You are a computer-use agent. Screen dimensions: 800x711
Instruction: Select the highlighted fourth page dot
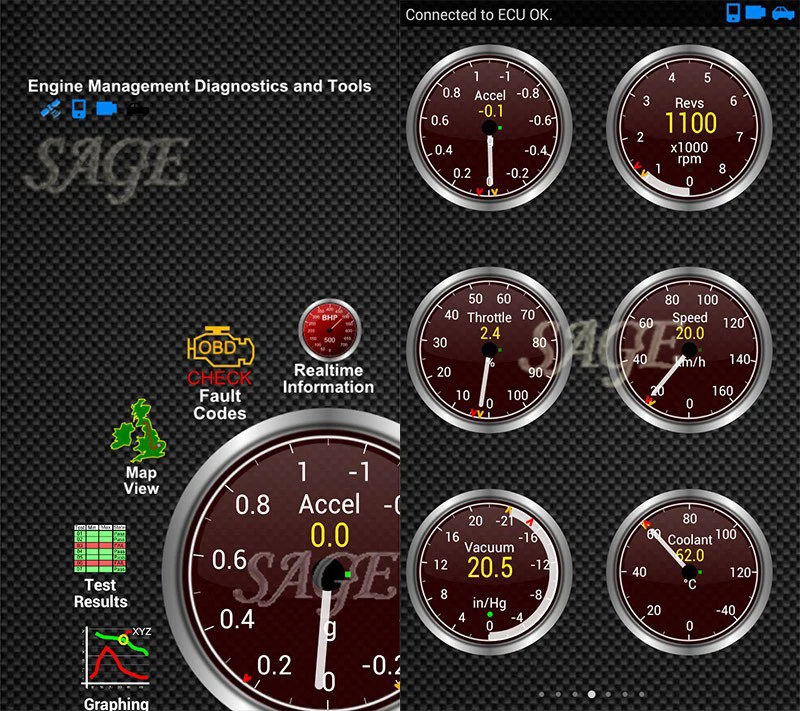click(x=591, y=694)
